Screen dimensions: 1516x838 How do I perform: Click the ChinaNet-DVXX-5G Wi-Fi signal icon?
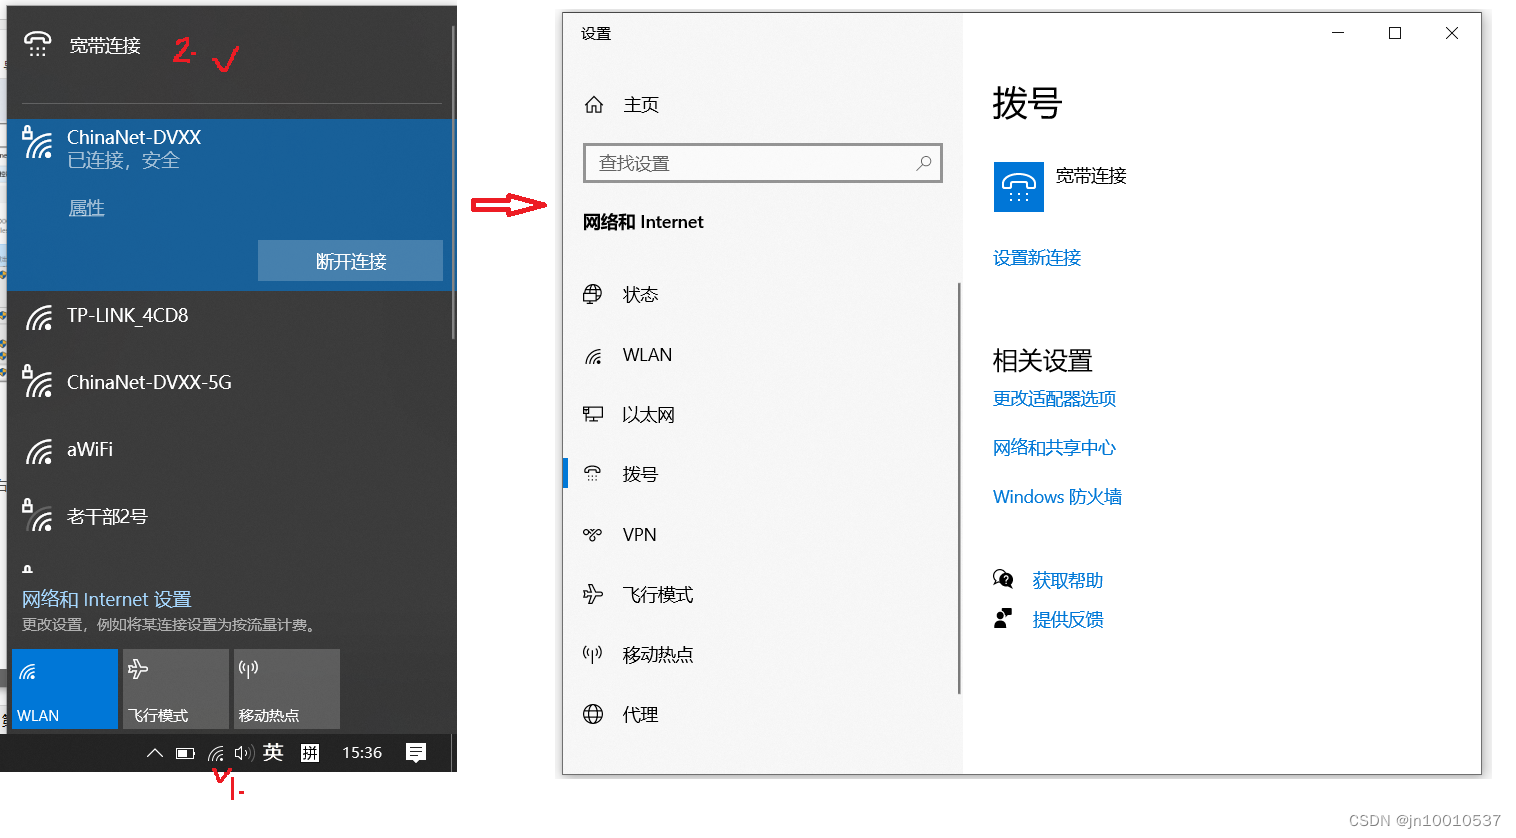pyautogui.click(x=37, y=382)
